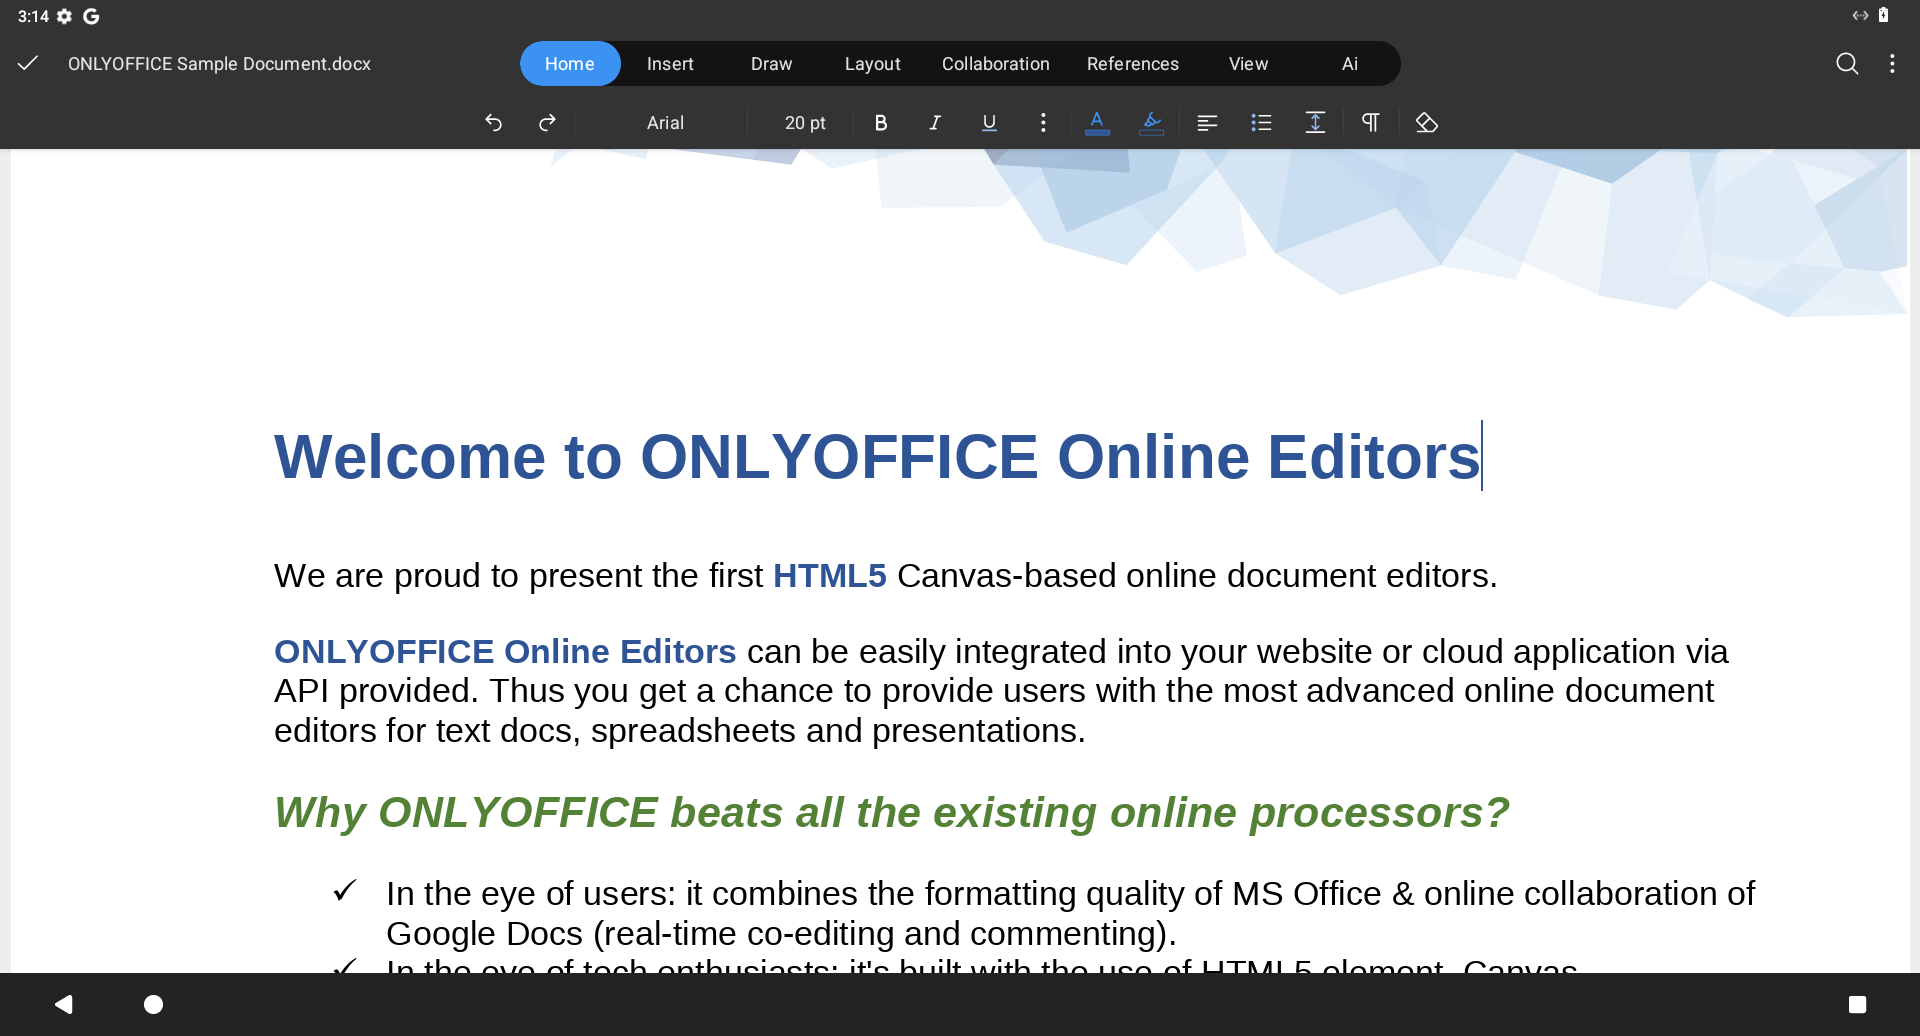Pick a highlight color swatch
This screenshot has height=1036, width=1920.
click(x=1151, y=122)
